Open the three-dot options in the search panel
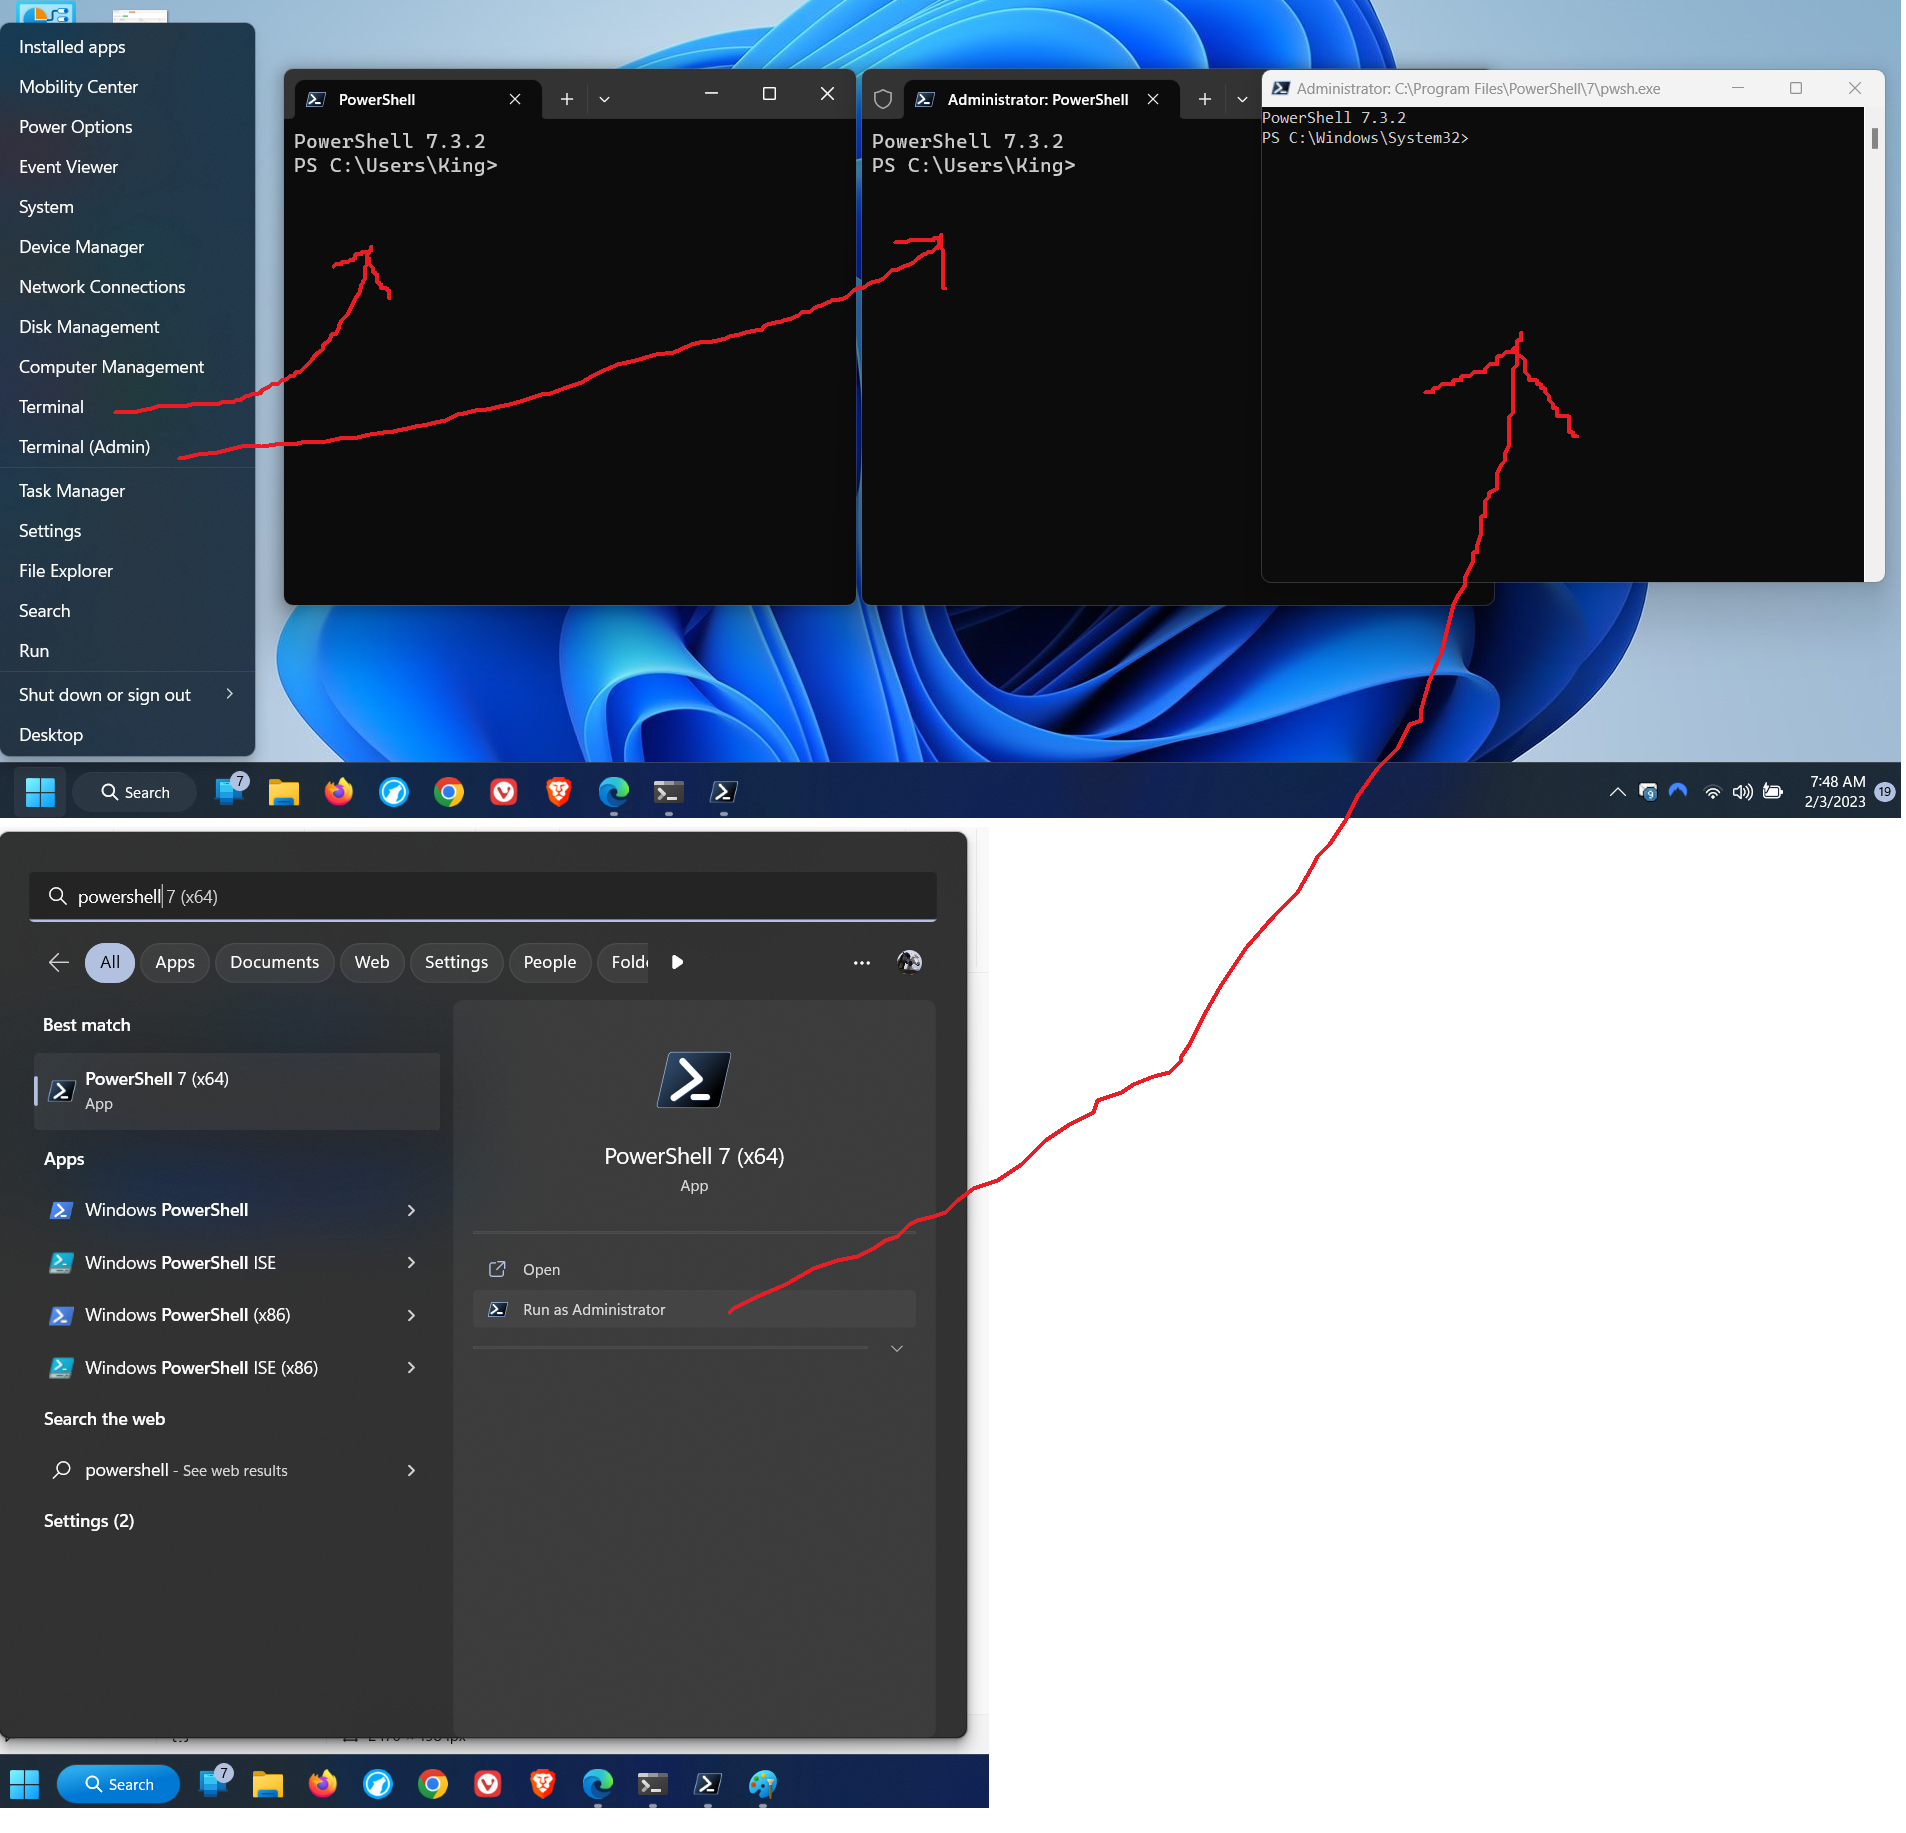 click(862, 962)
